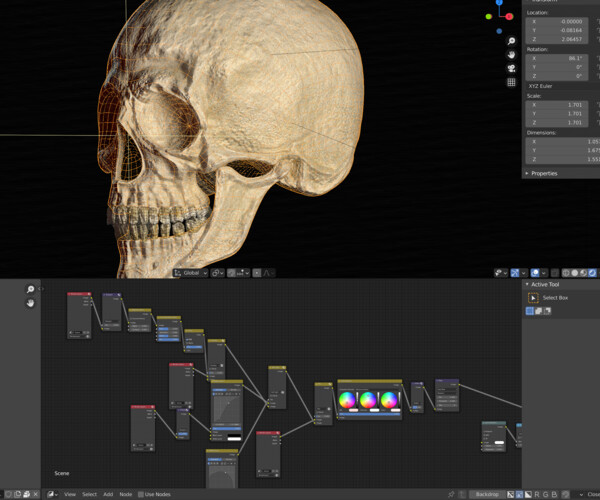Click the Scene label in the node editor
Image resolution: width=600 pixels, height=500 pixels.
coord(62,473)
